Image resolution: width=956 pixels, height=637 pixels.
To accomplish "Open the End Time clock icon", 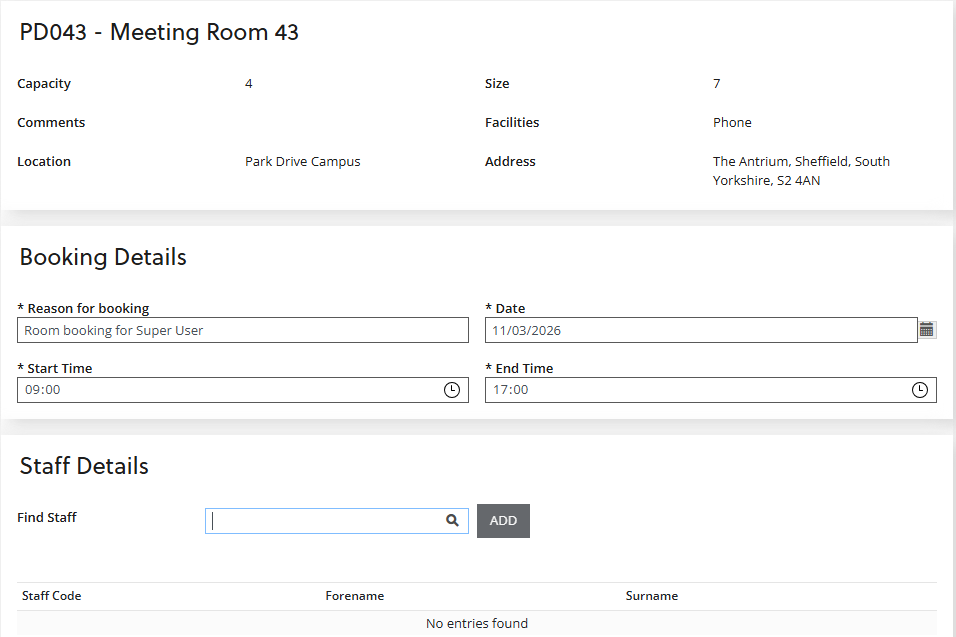I will click(919, 389).
